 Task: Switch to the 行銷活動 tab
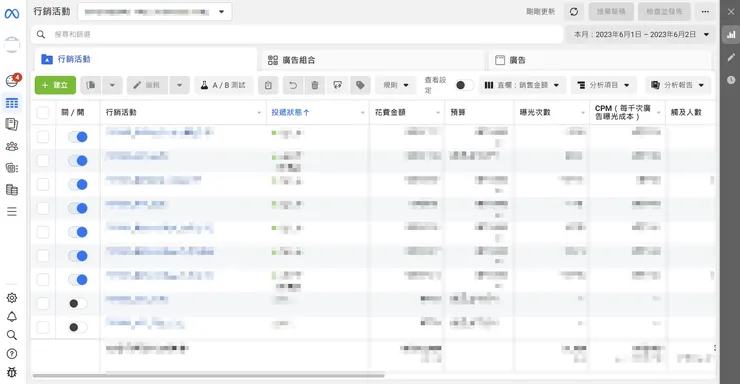click(146, 59)
